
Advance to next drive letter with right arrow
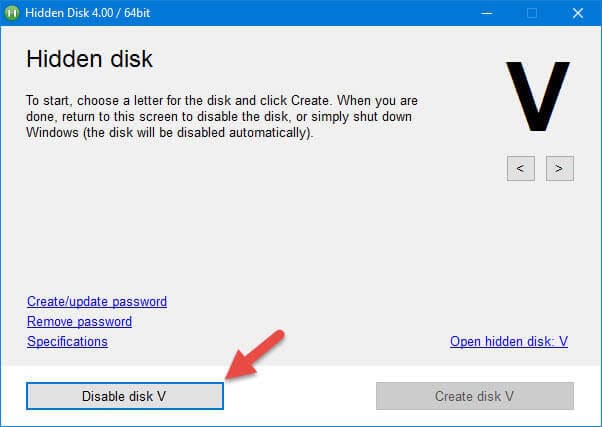[559, 168]
